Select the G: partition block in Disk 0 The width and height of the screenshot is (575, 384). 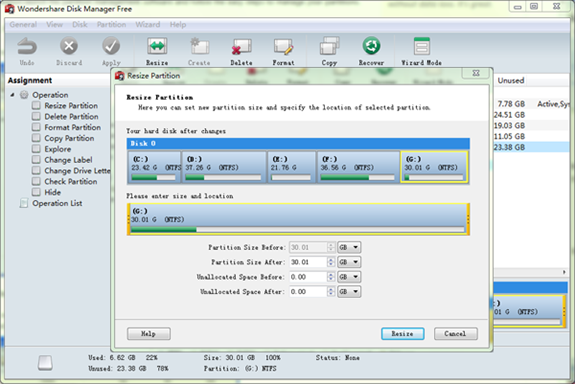[434, 167]
